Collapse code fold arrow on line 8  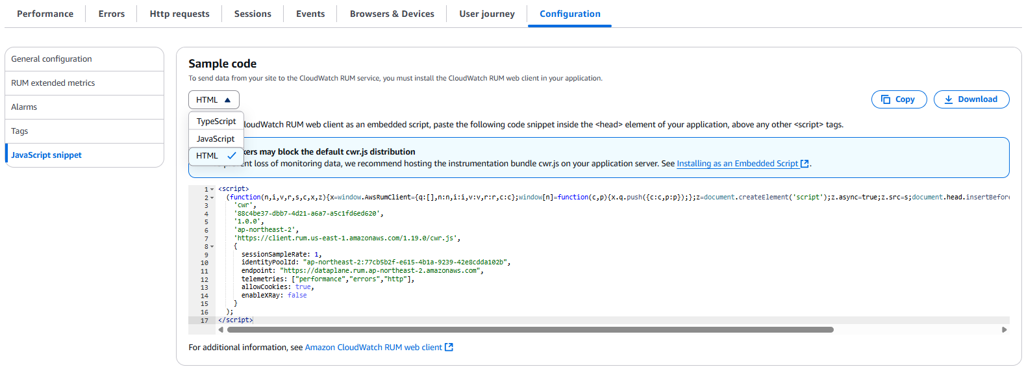pyautogui.click(x=212, y=246)
